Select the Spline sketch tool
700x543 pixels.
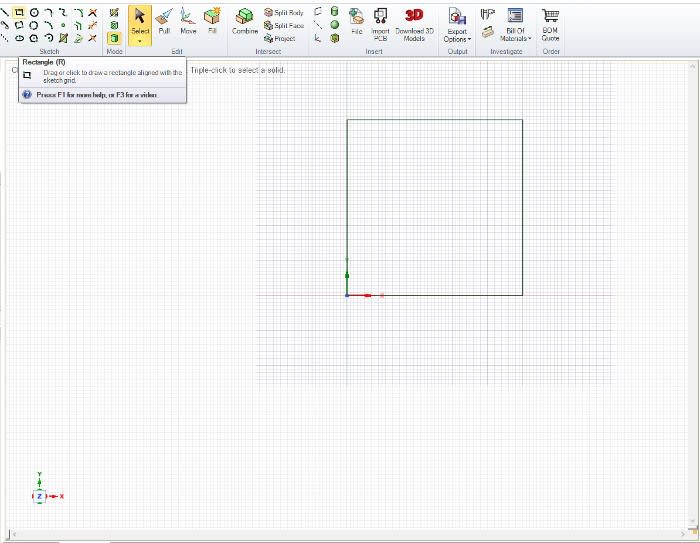[x=63, y=13]
